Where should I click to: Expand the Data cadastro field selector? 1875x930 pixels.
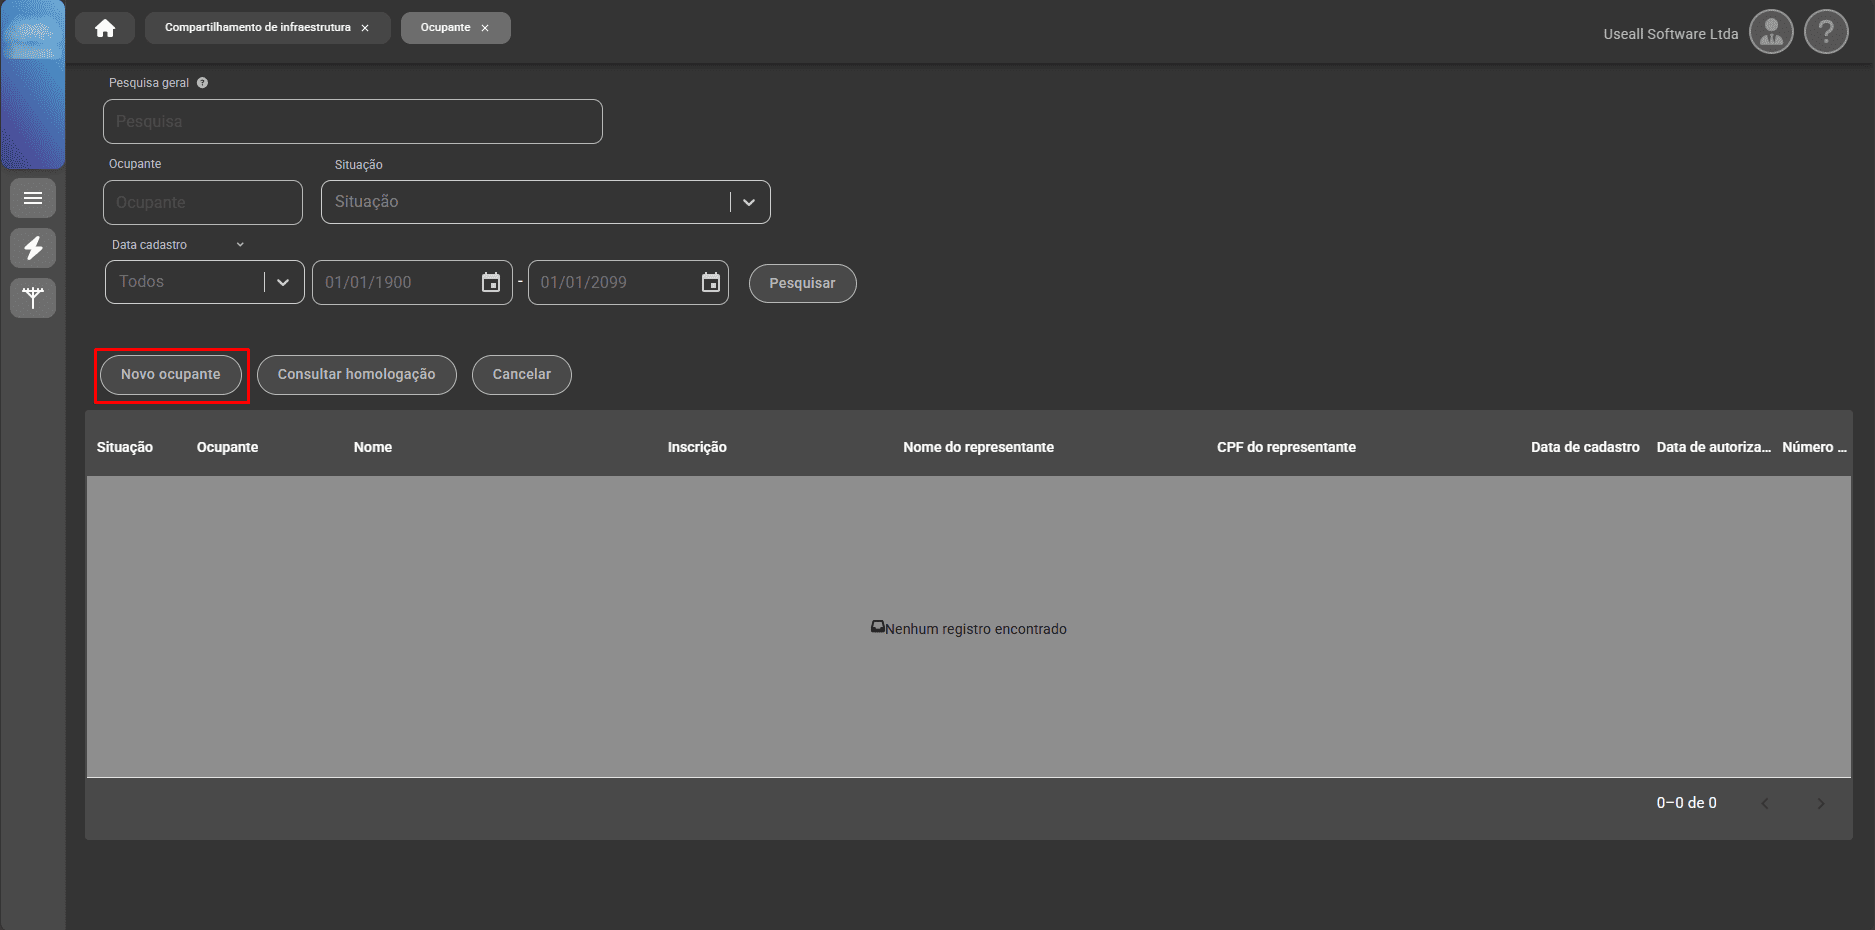240,245
